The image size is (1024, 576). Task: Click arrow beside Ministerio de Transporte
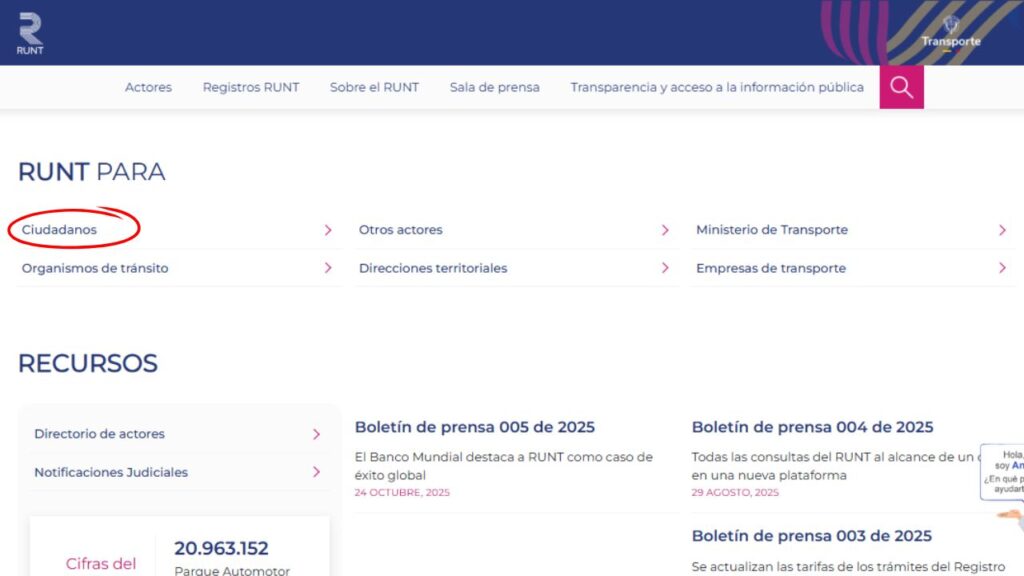coord(1002,230)
